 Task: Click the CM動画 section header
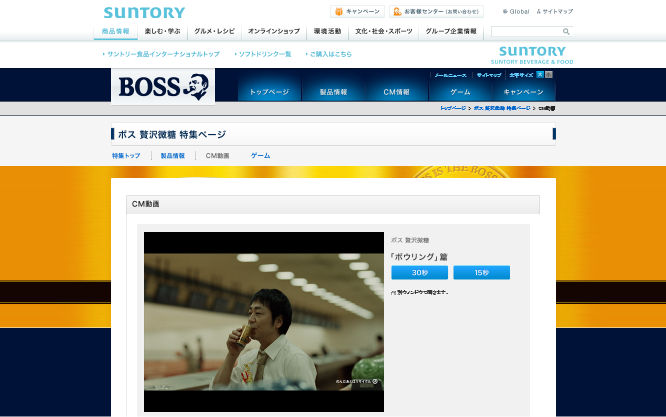[333, 204]
